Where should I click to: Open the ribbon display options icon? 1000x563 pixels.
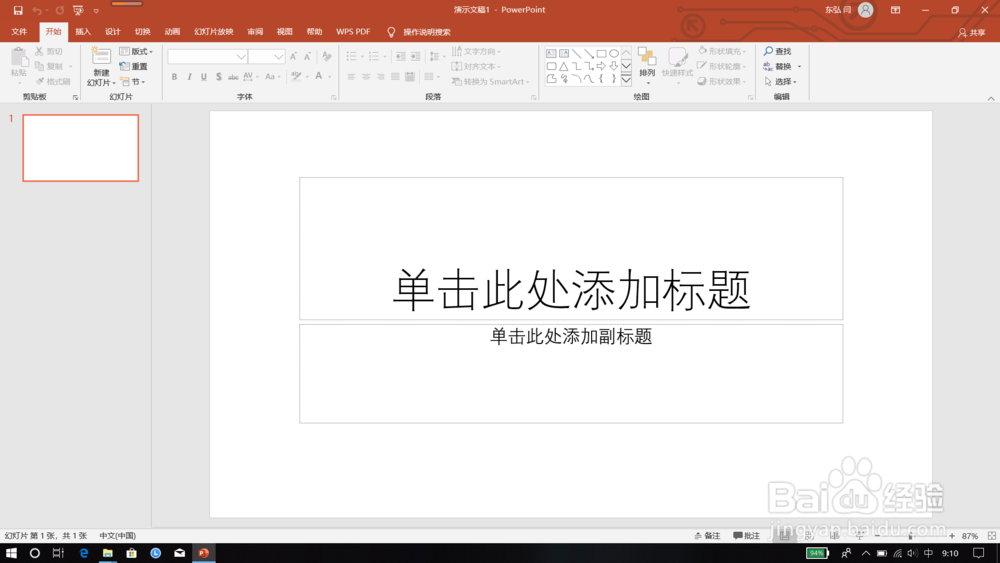coord(895,10)
